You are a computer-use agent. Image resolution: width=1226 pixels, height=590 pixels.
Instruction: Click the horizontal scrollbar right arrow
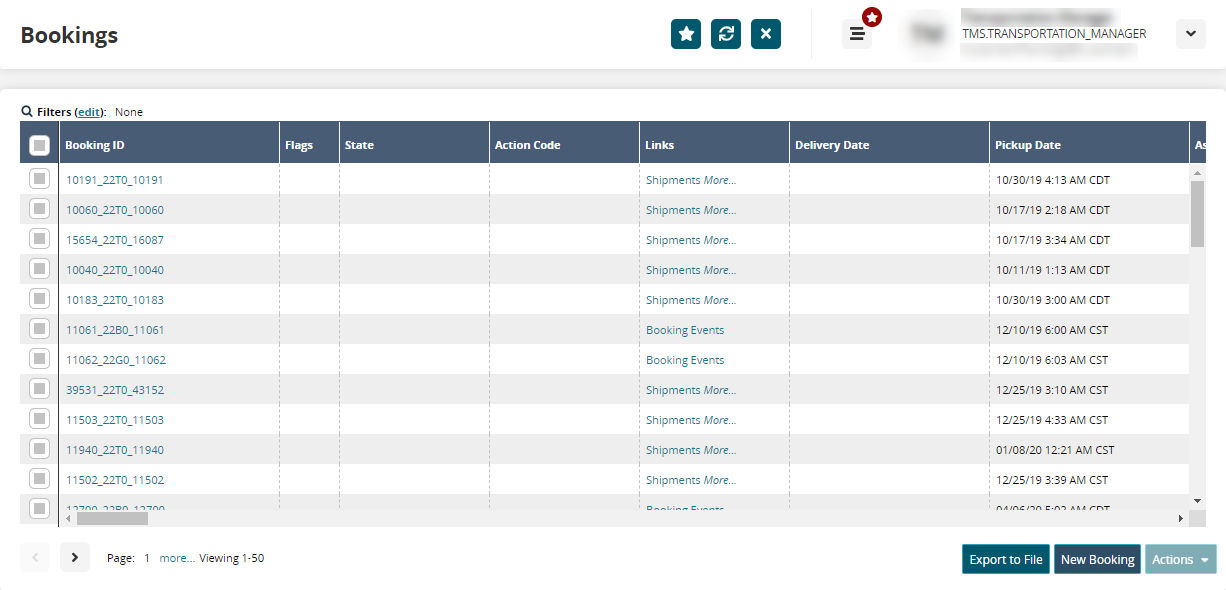pyautogui.click(x=1180, y=518)
